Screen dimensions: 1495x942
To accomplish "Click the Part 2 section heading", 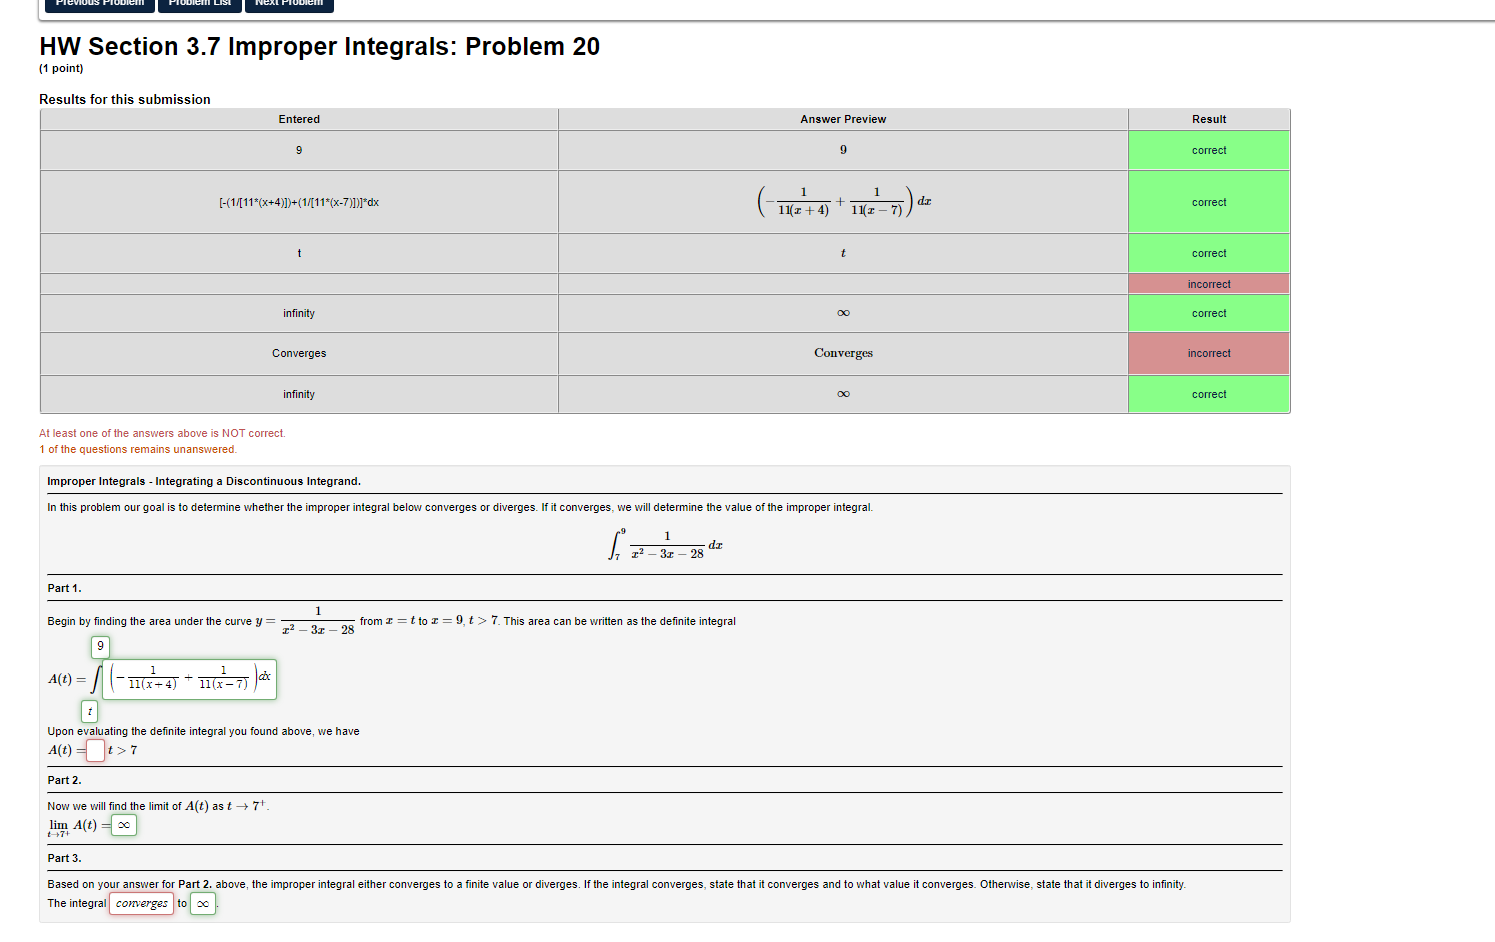I will [65, 779].
